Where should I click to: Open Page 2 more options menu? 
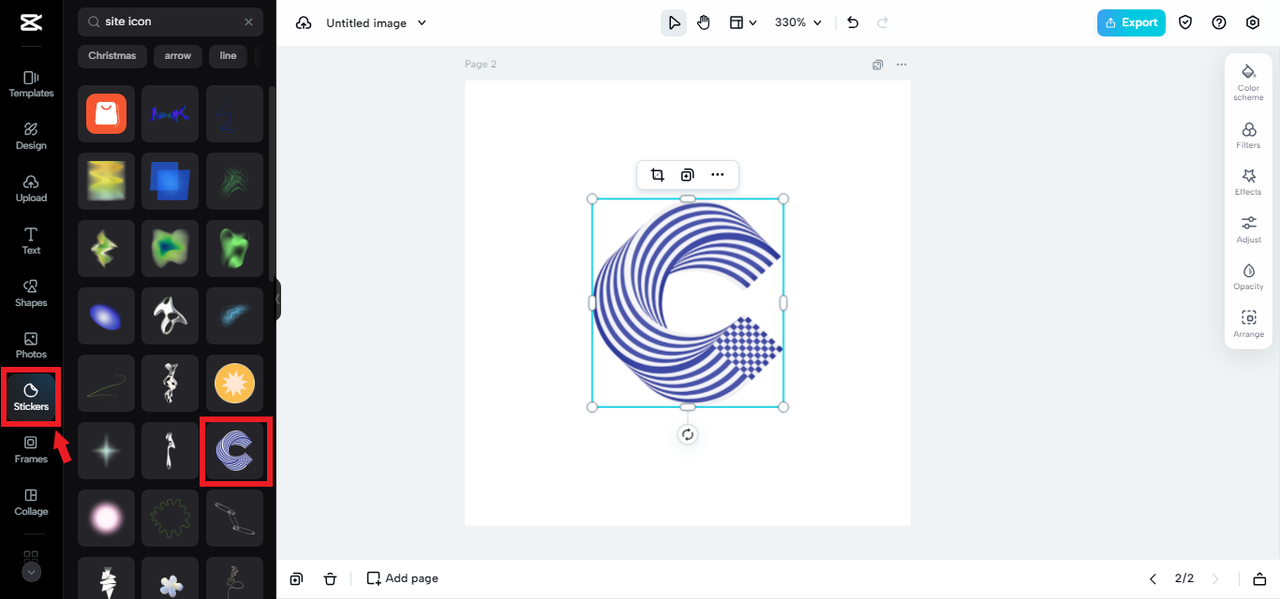point(901,64)
